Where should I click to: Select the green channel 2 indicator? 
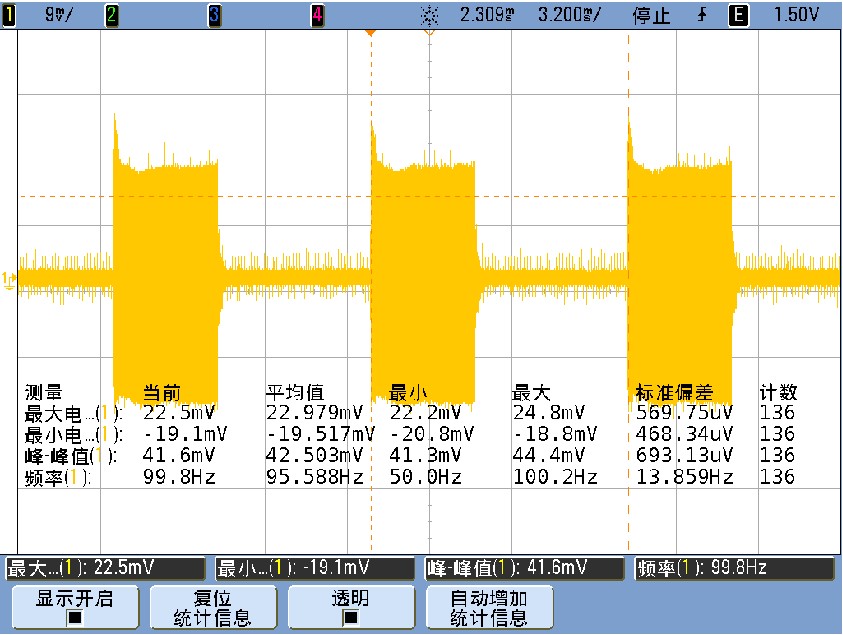click(x=112, y=15)
